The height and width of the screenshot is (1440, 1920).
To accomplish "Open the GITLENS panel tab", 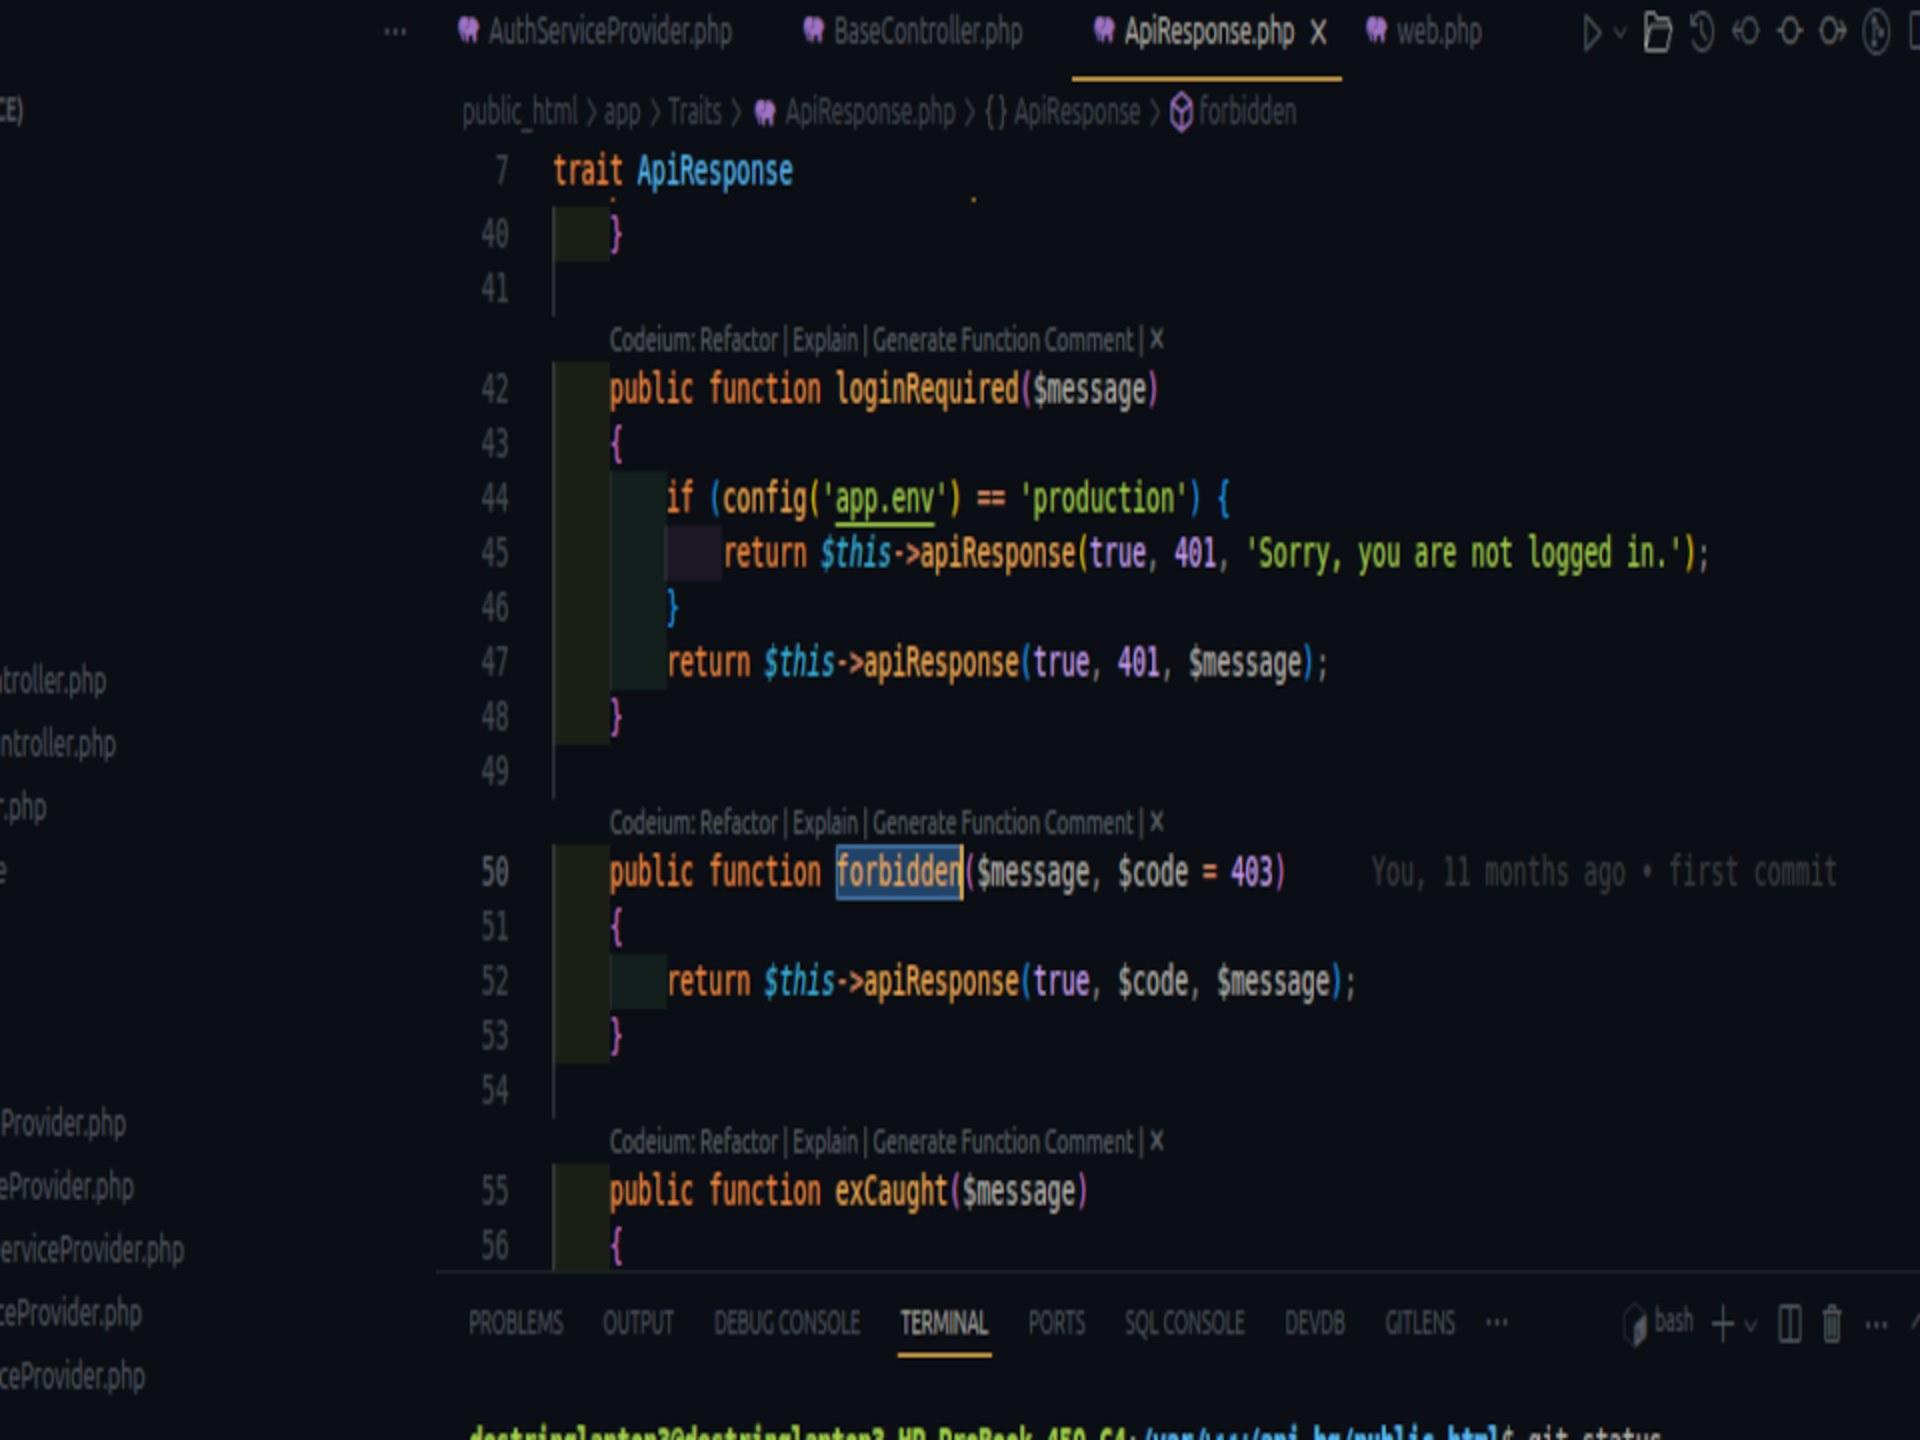I will point(1420,1324).
